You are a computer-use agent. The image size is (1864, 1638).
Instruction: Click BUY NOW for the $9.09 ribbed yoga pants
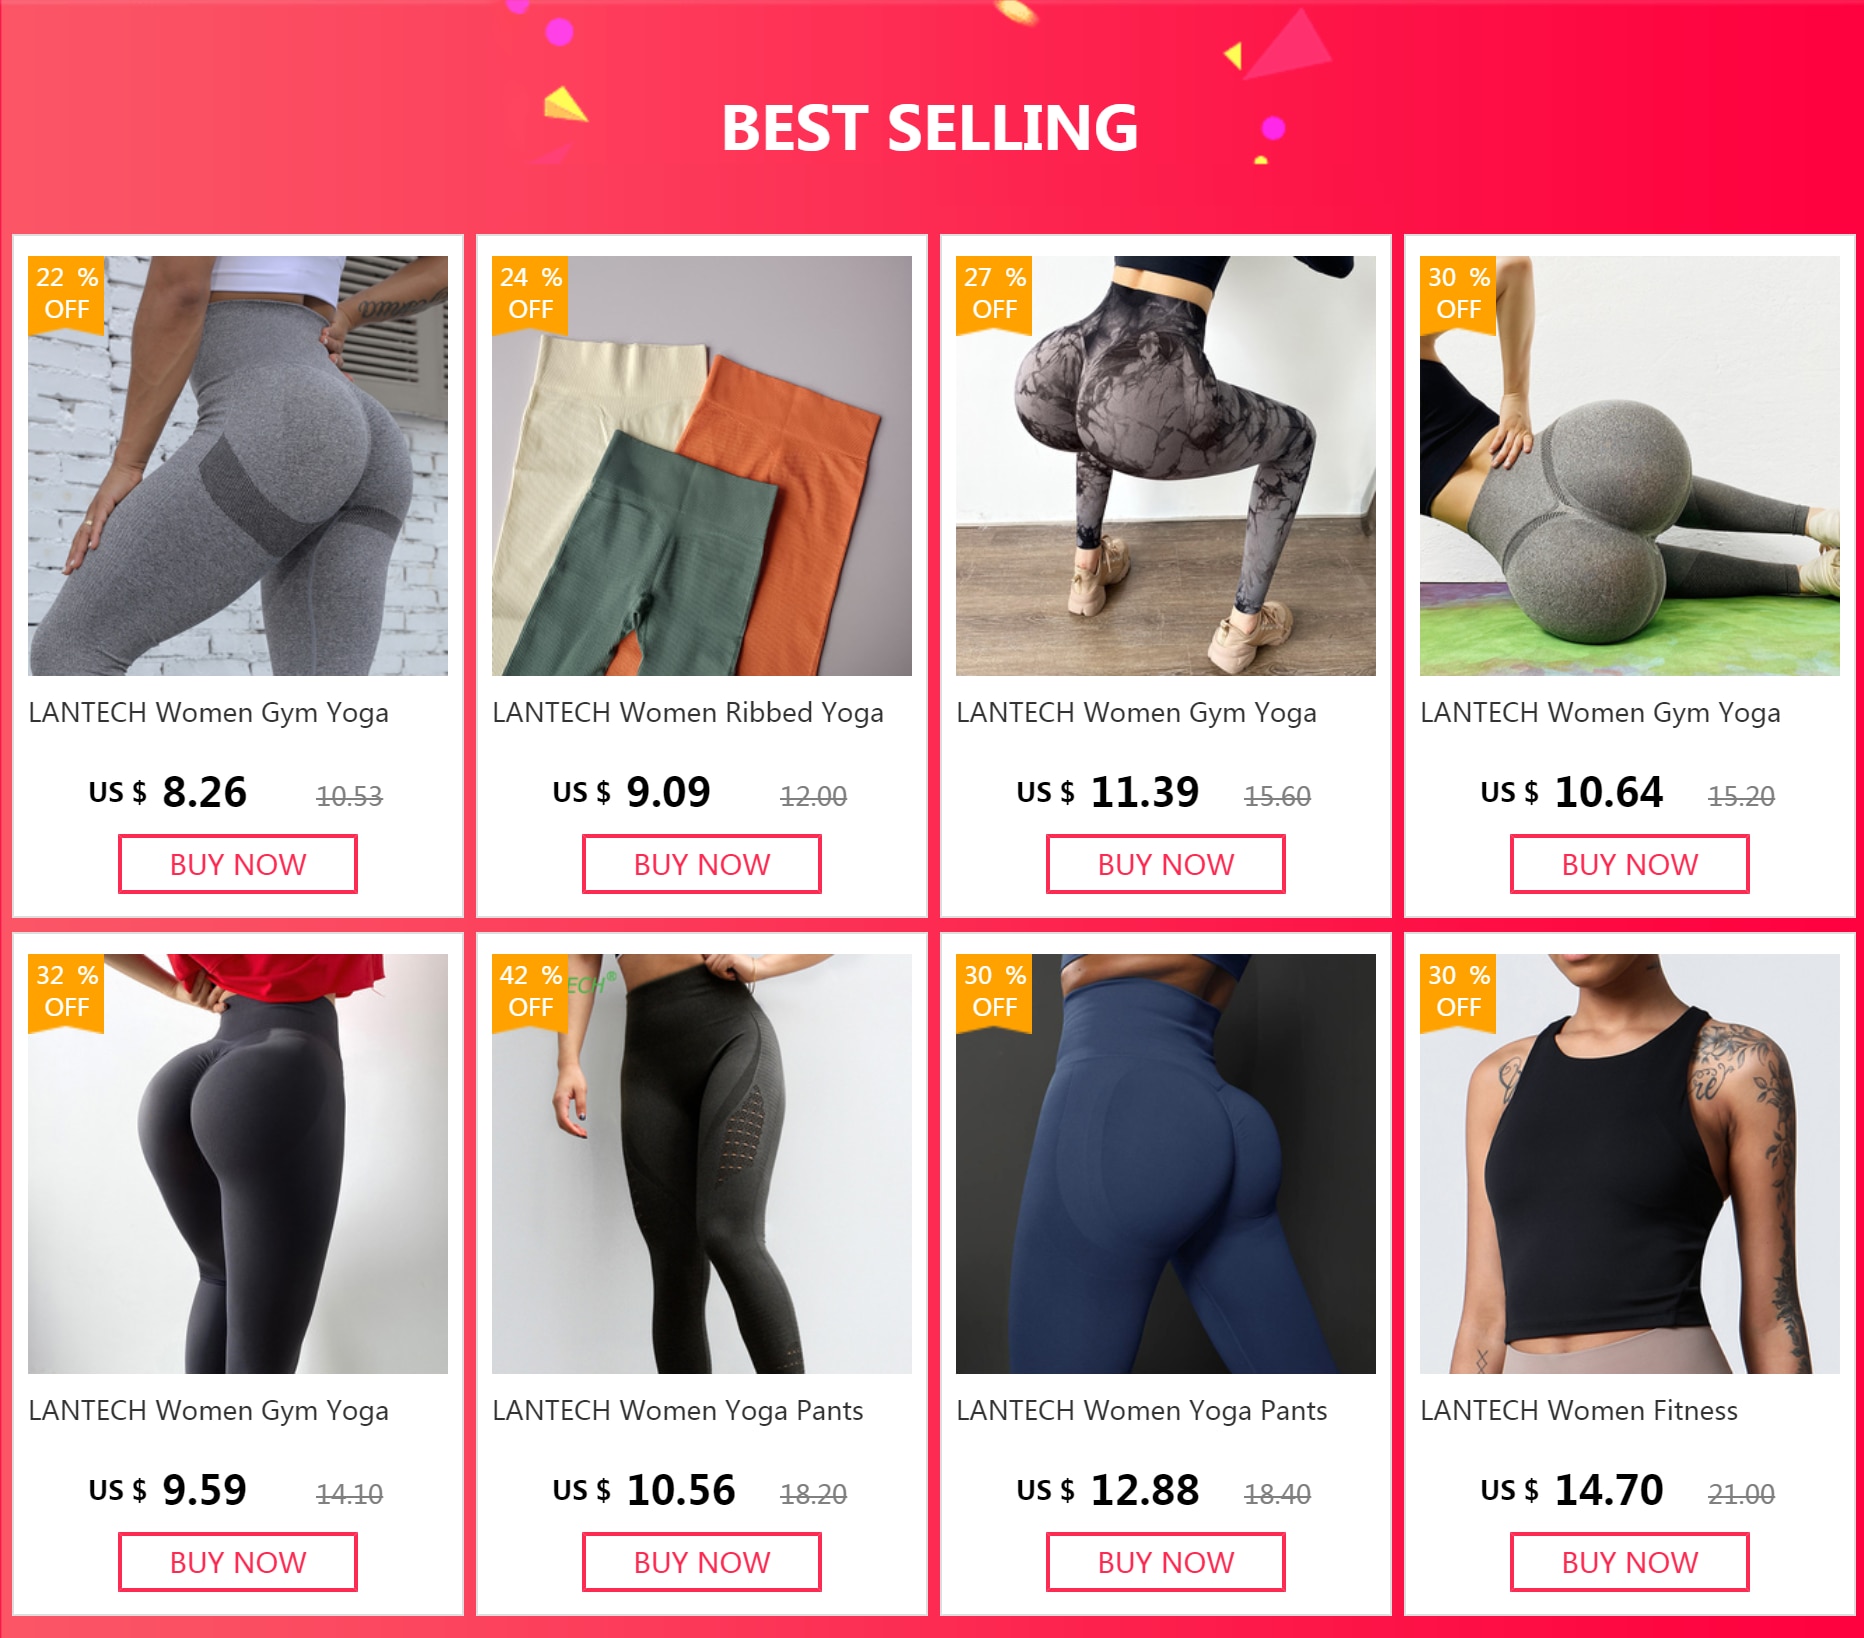point(702,864)
